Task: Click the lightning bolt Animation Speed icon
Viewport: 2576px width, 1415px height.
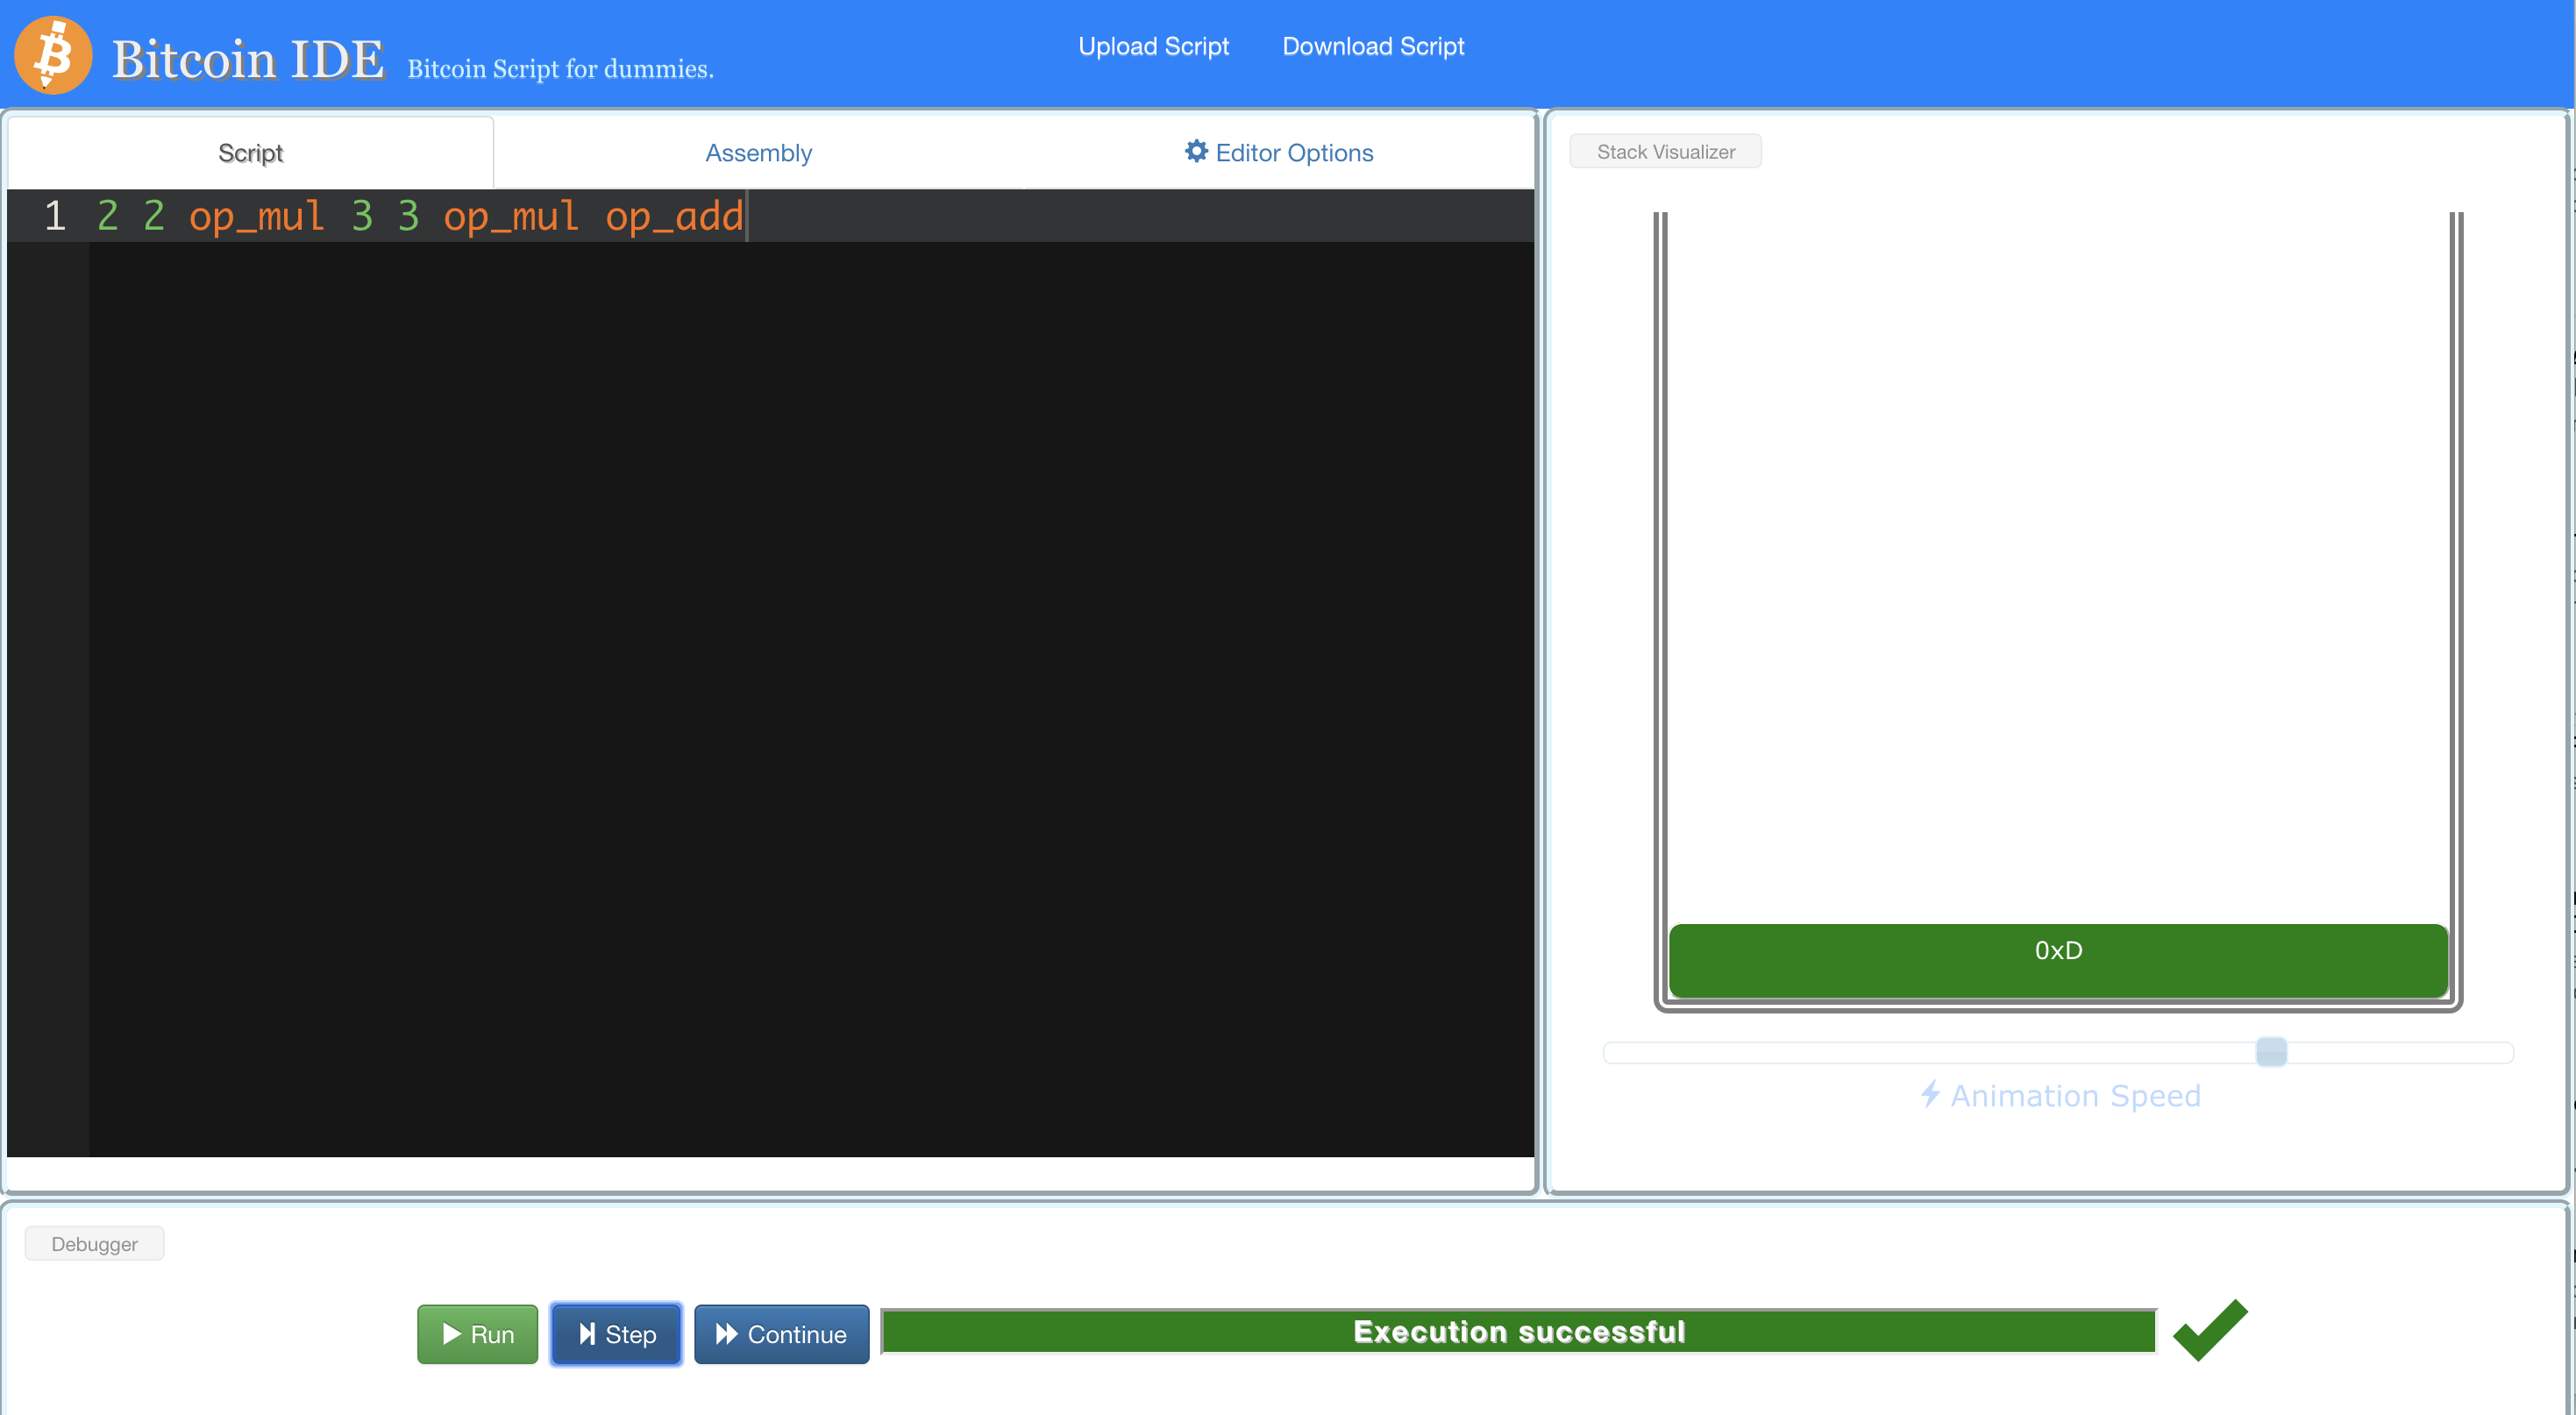Action: pyautogui.click(x=1930, y=1094)
